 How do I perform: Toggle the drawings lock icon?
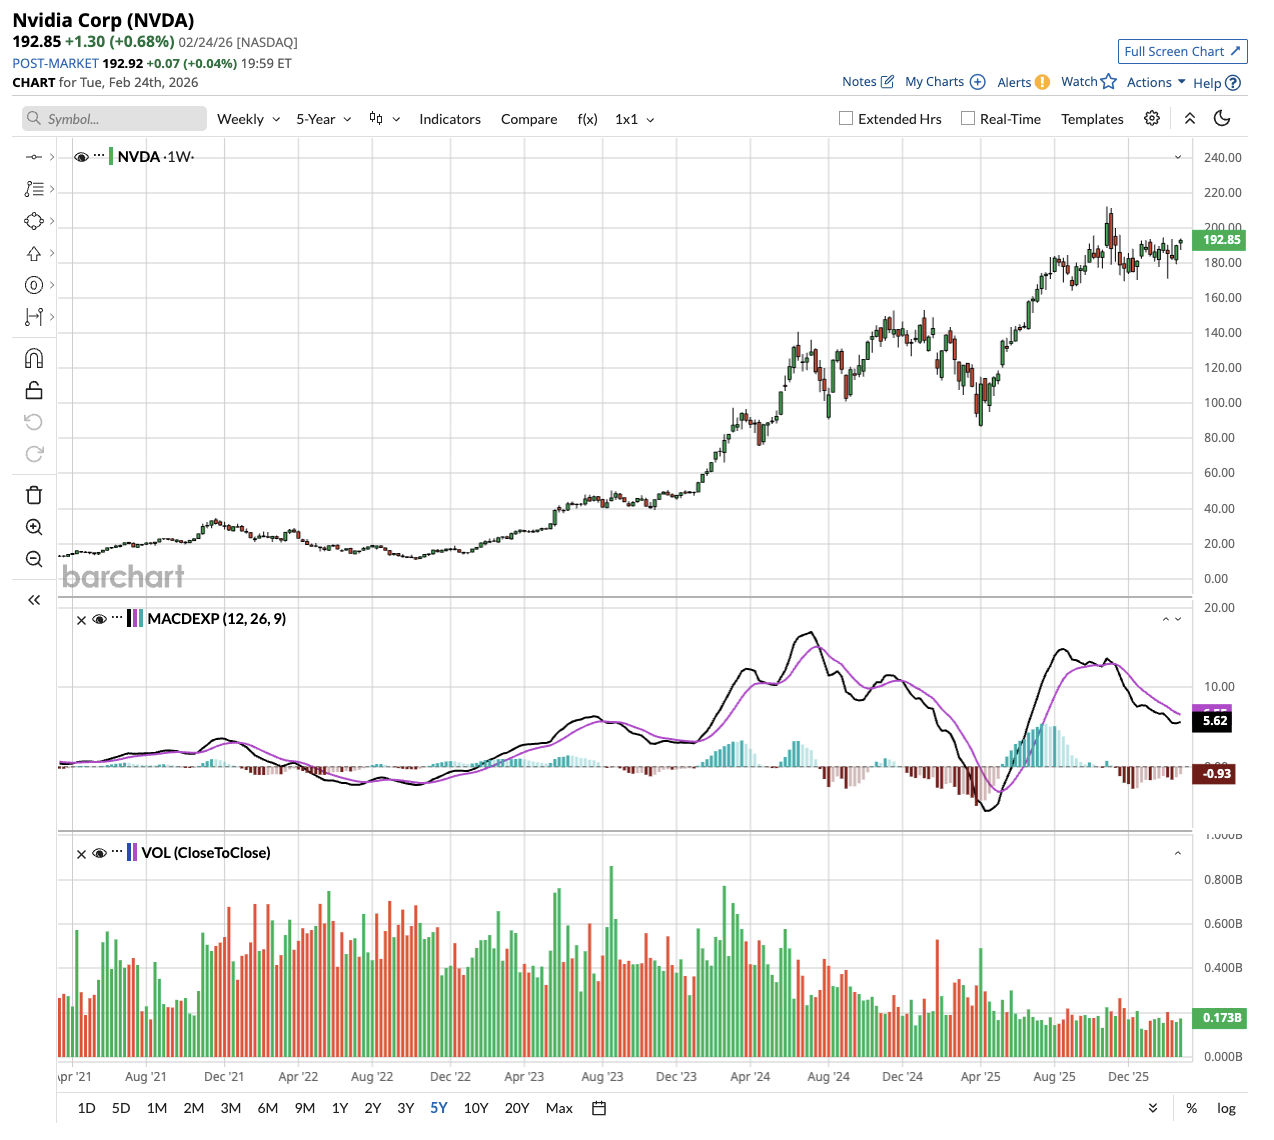(34, 390)
